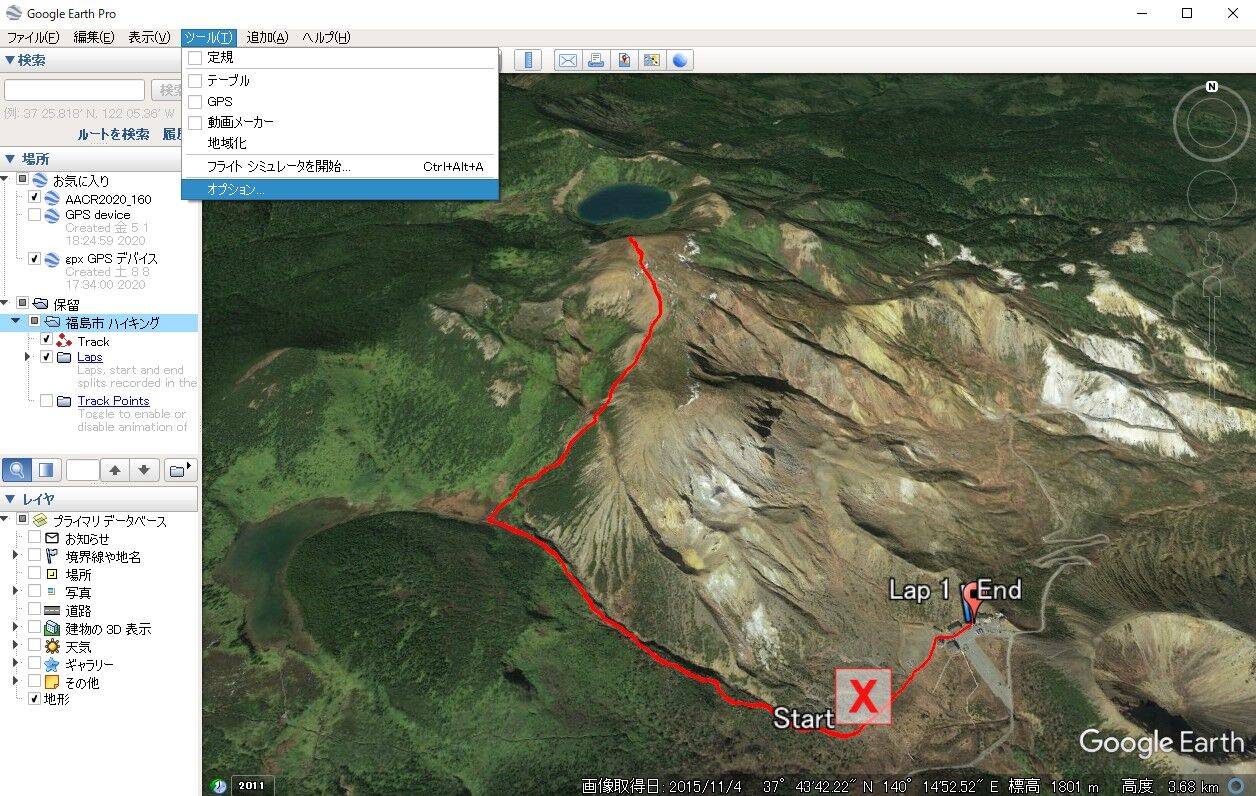Collapse the 検索 panel header triangle

coord(10,60)
